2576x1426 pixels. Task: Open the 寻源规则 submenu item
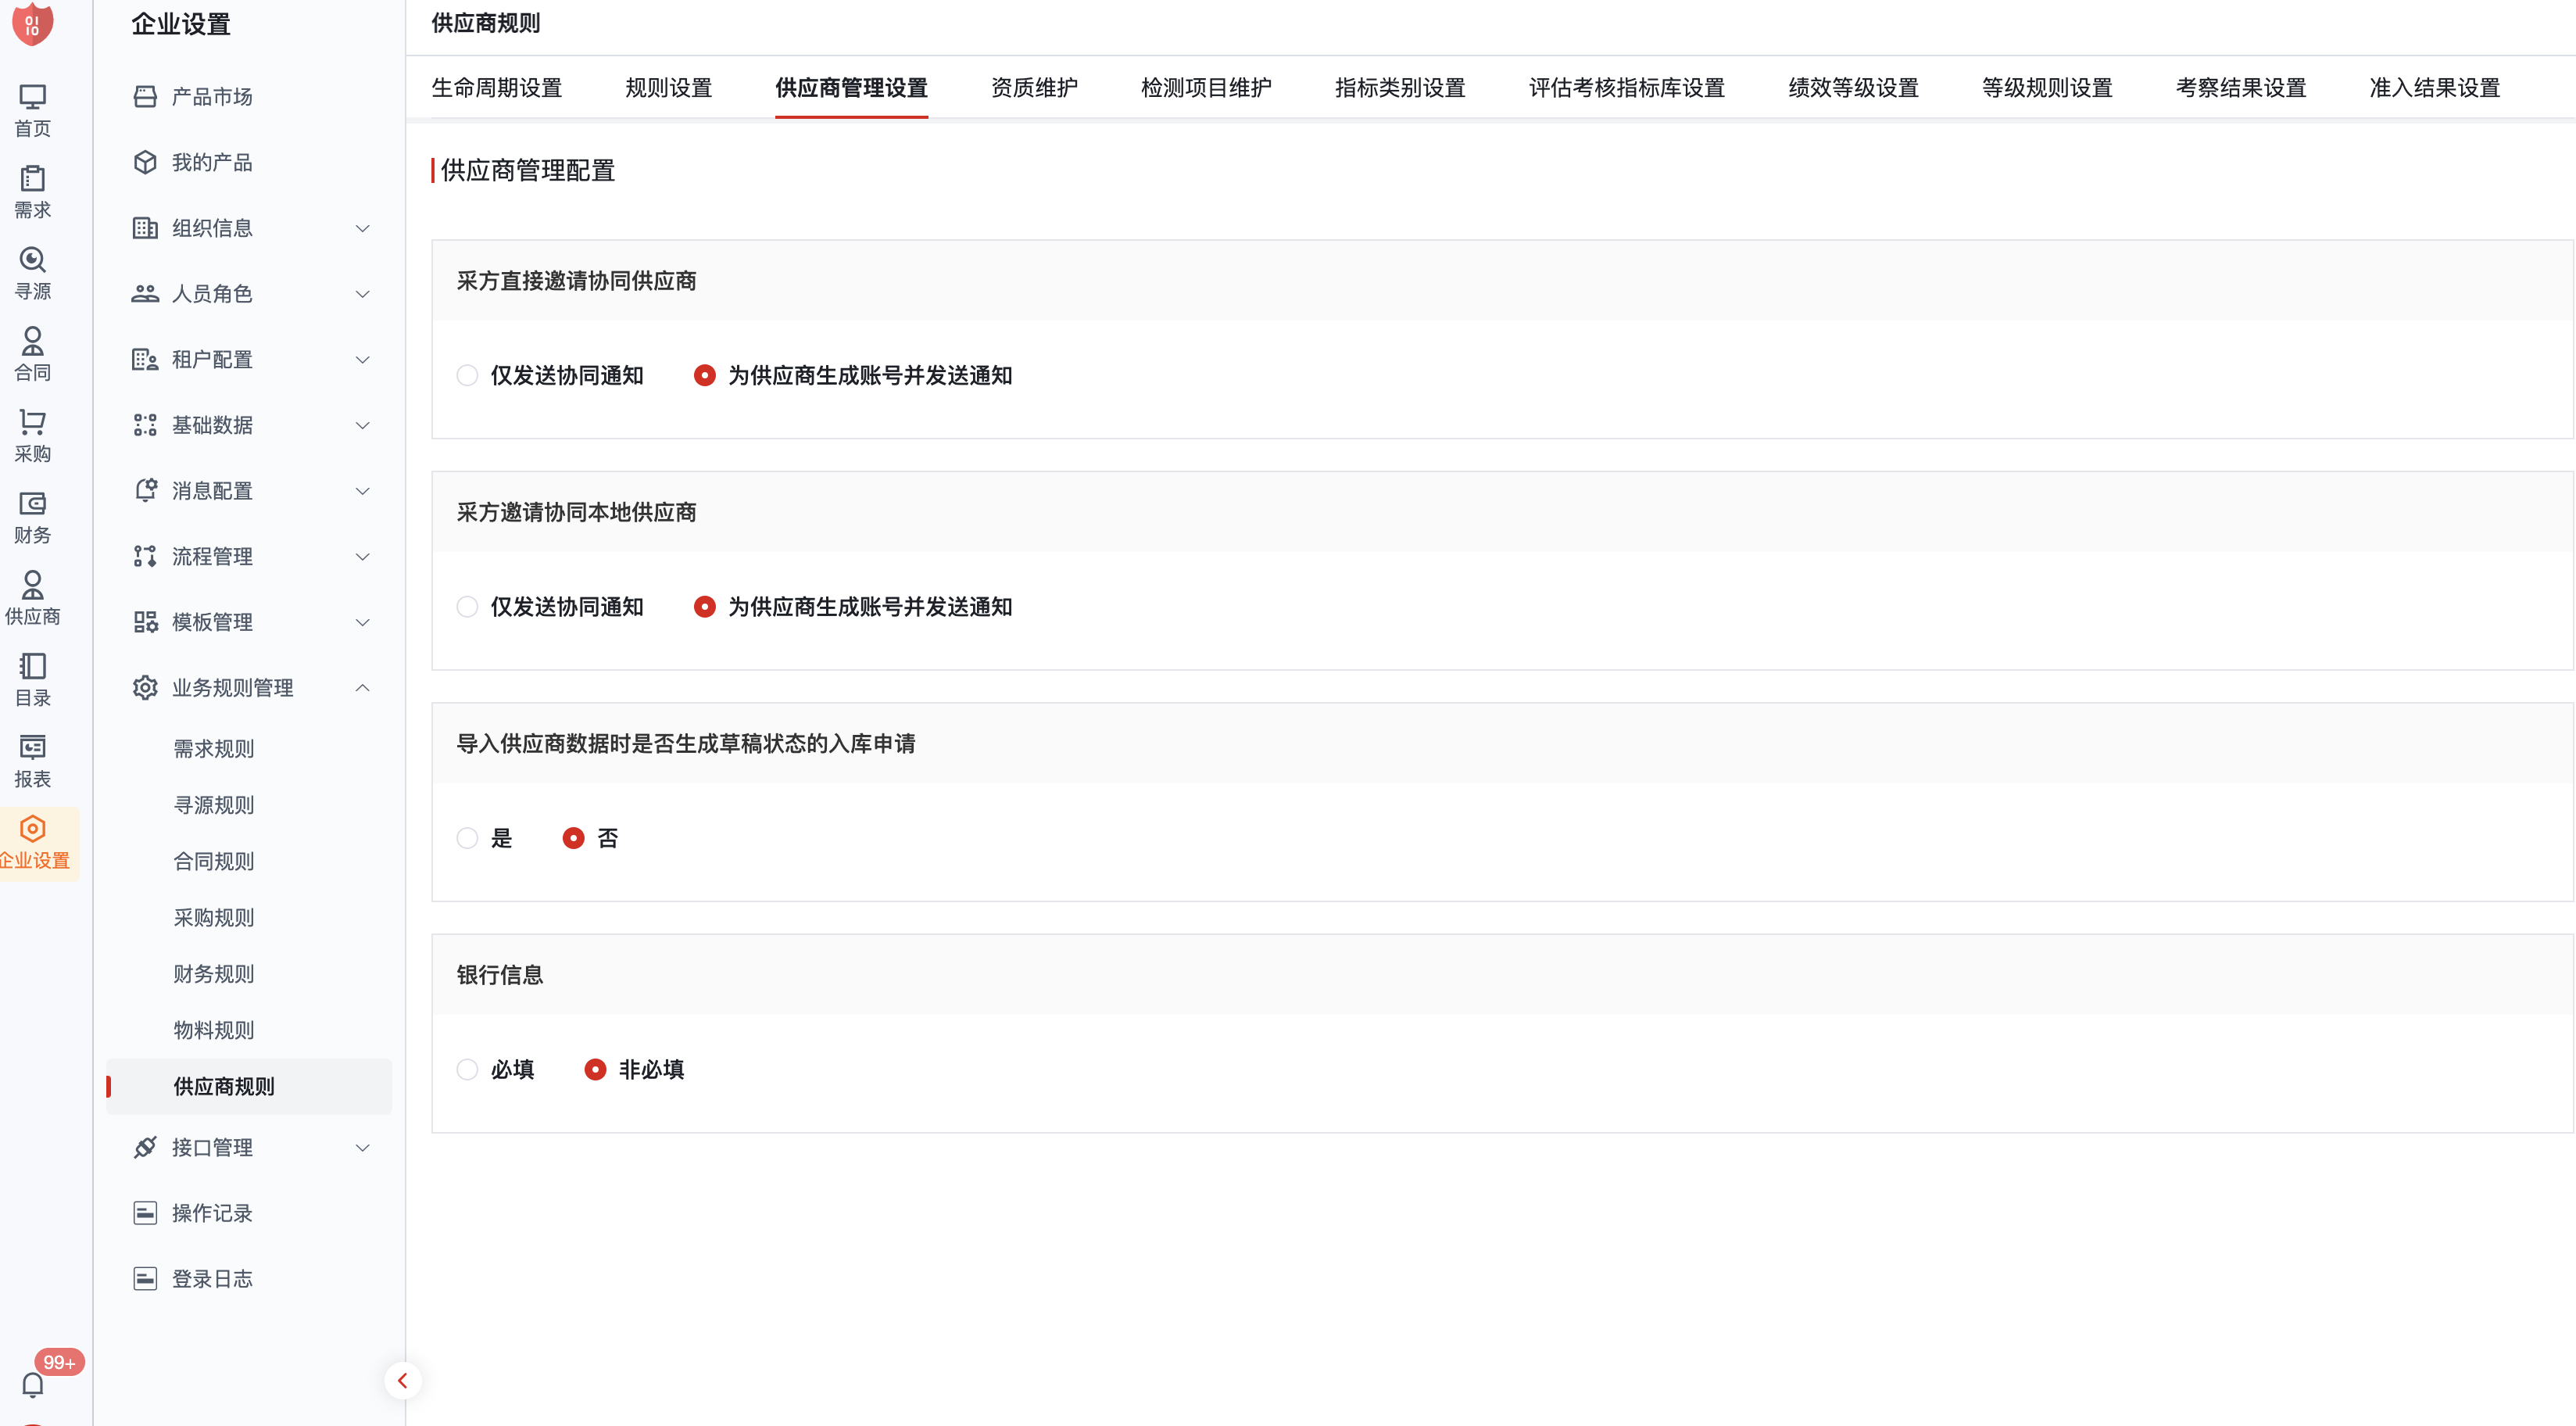213,805
